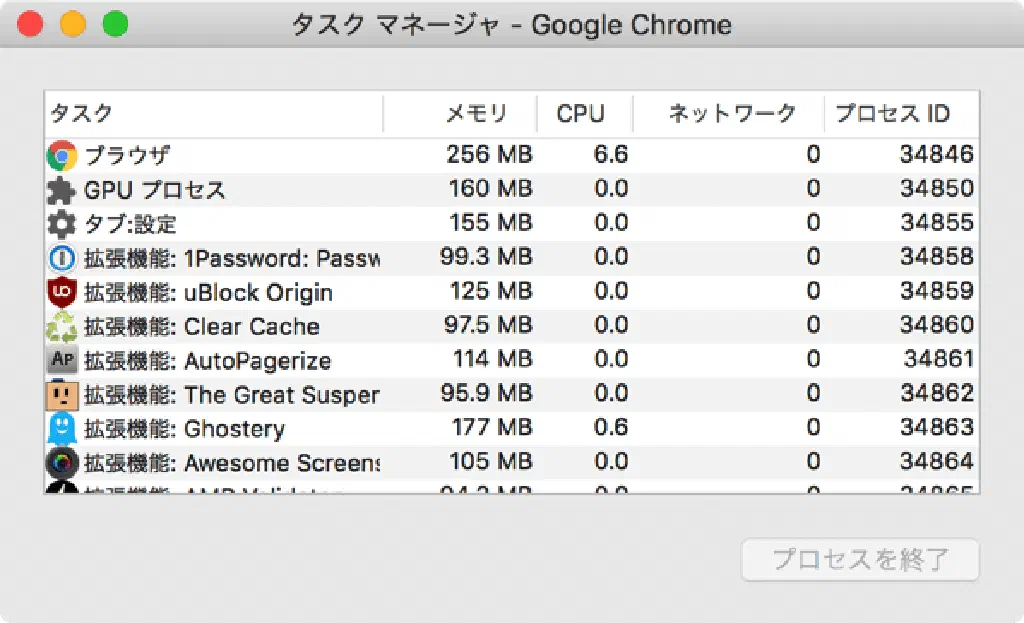Click the Awesome Screenshot lens icon
Screen dimensions: 1024x623
point(62,463)
